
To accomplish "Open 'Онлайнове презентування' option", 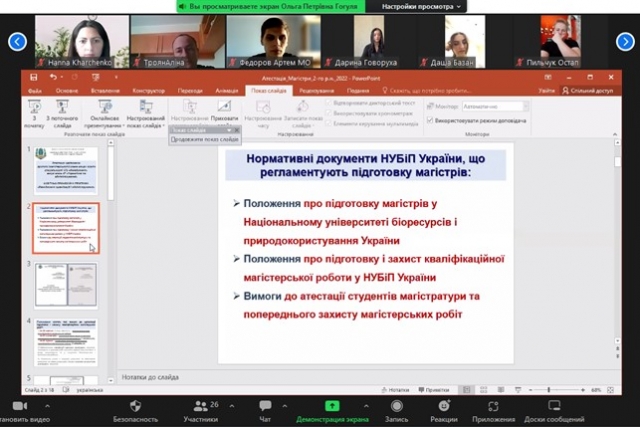I will (105, 113).
